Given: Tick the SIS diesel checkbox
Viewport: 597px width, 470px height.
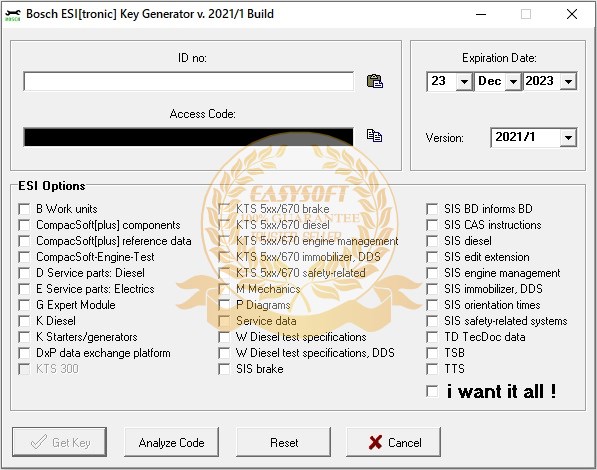Looking at the screenshot, I should point(432,241).
